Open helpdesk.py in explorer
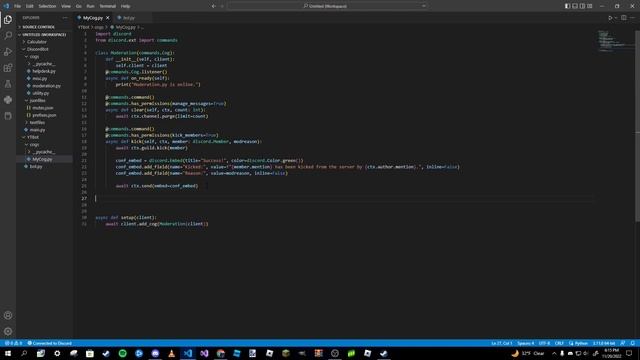The height and width of the screenshot is (360, 640). tap(44, 71)
